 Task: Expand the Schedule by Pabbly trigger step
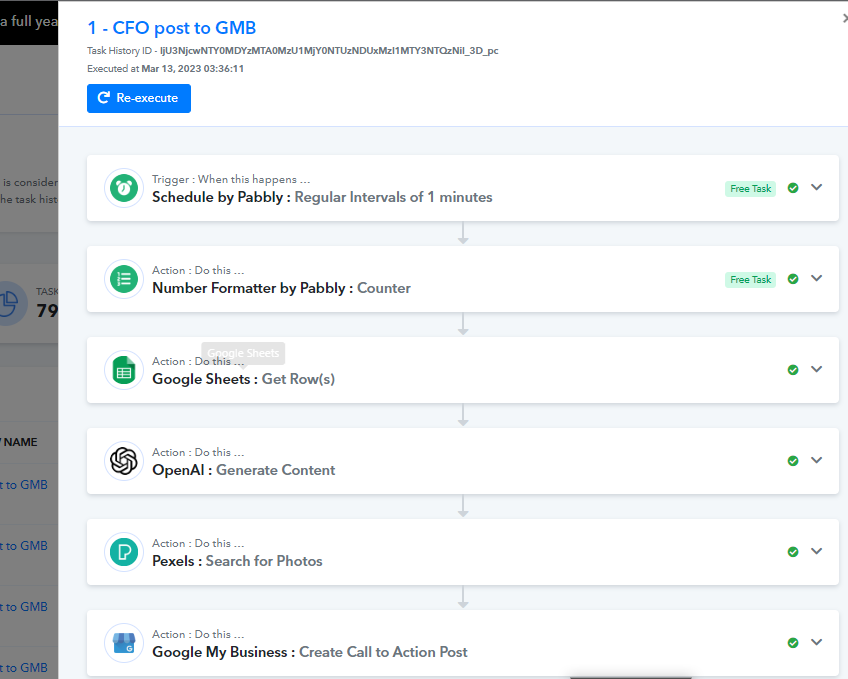[817, 187]
